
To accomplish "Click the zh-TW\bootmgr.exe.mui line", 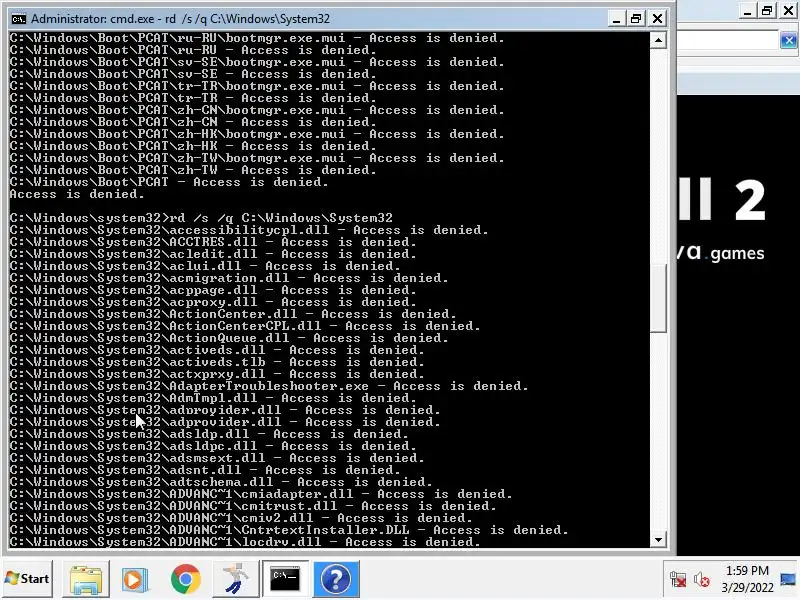I will (x=257, y=158).
